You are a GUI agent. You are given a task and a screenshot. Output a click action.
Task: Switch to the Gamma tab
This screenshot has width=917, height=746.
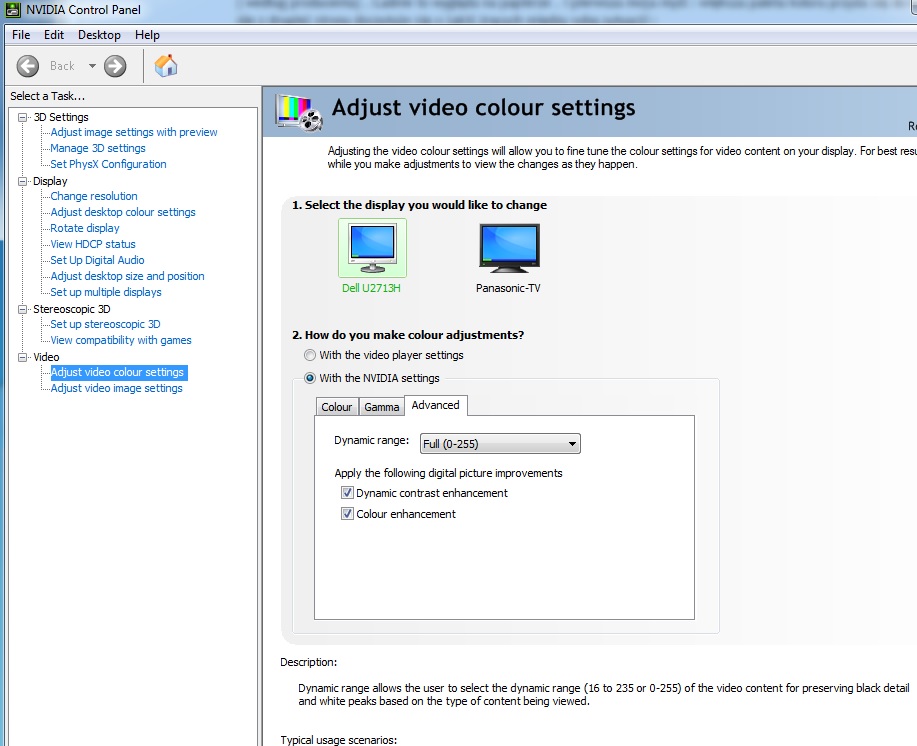pos(381,407)
